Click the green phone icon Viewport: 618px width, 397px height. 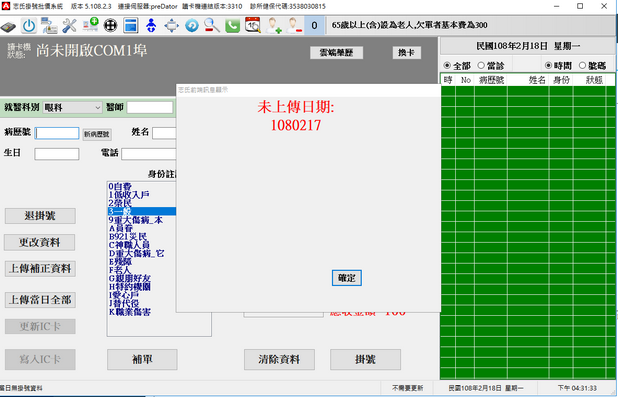[x=233, y=26]
